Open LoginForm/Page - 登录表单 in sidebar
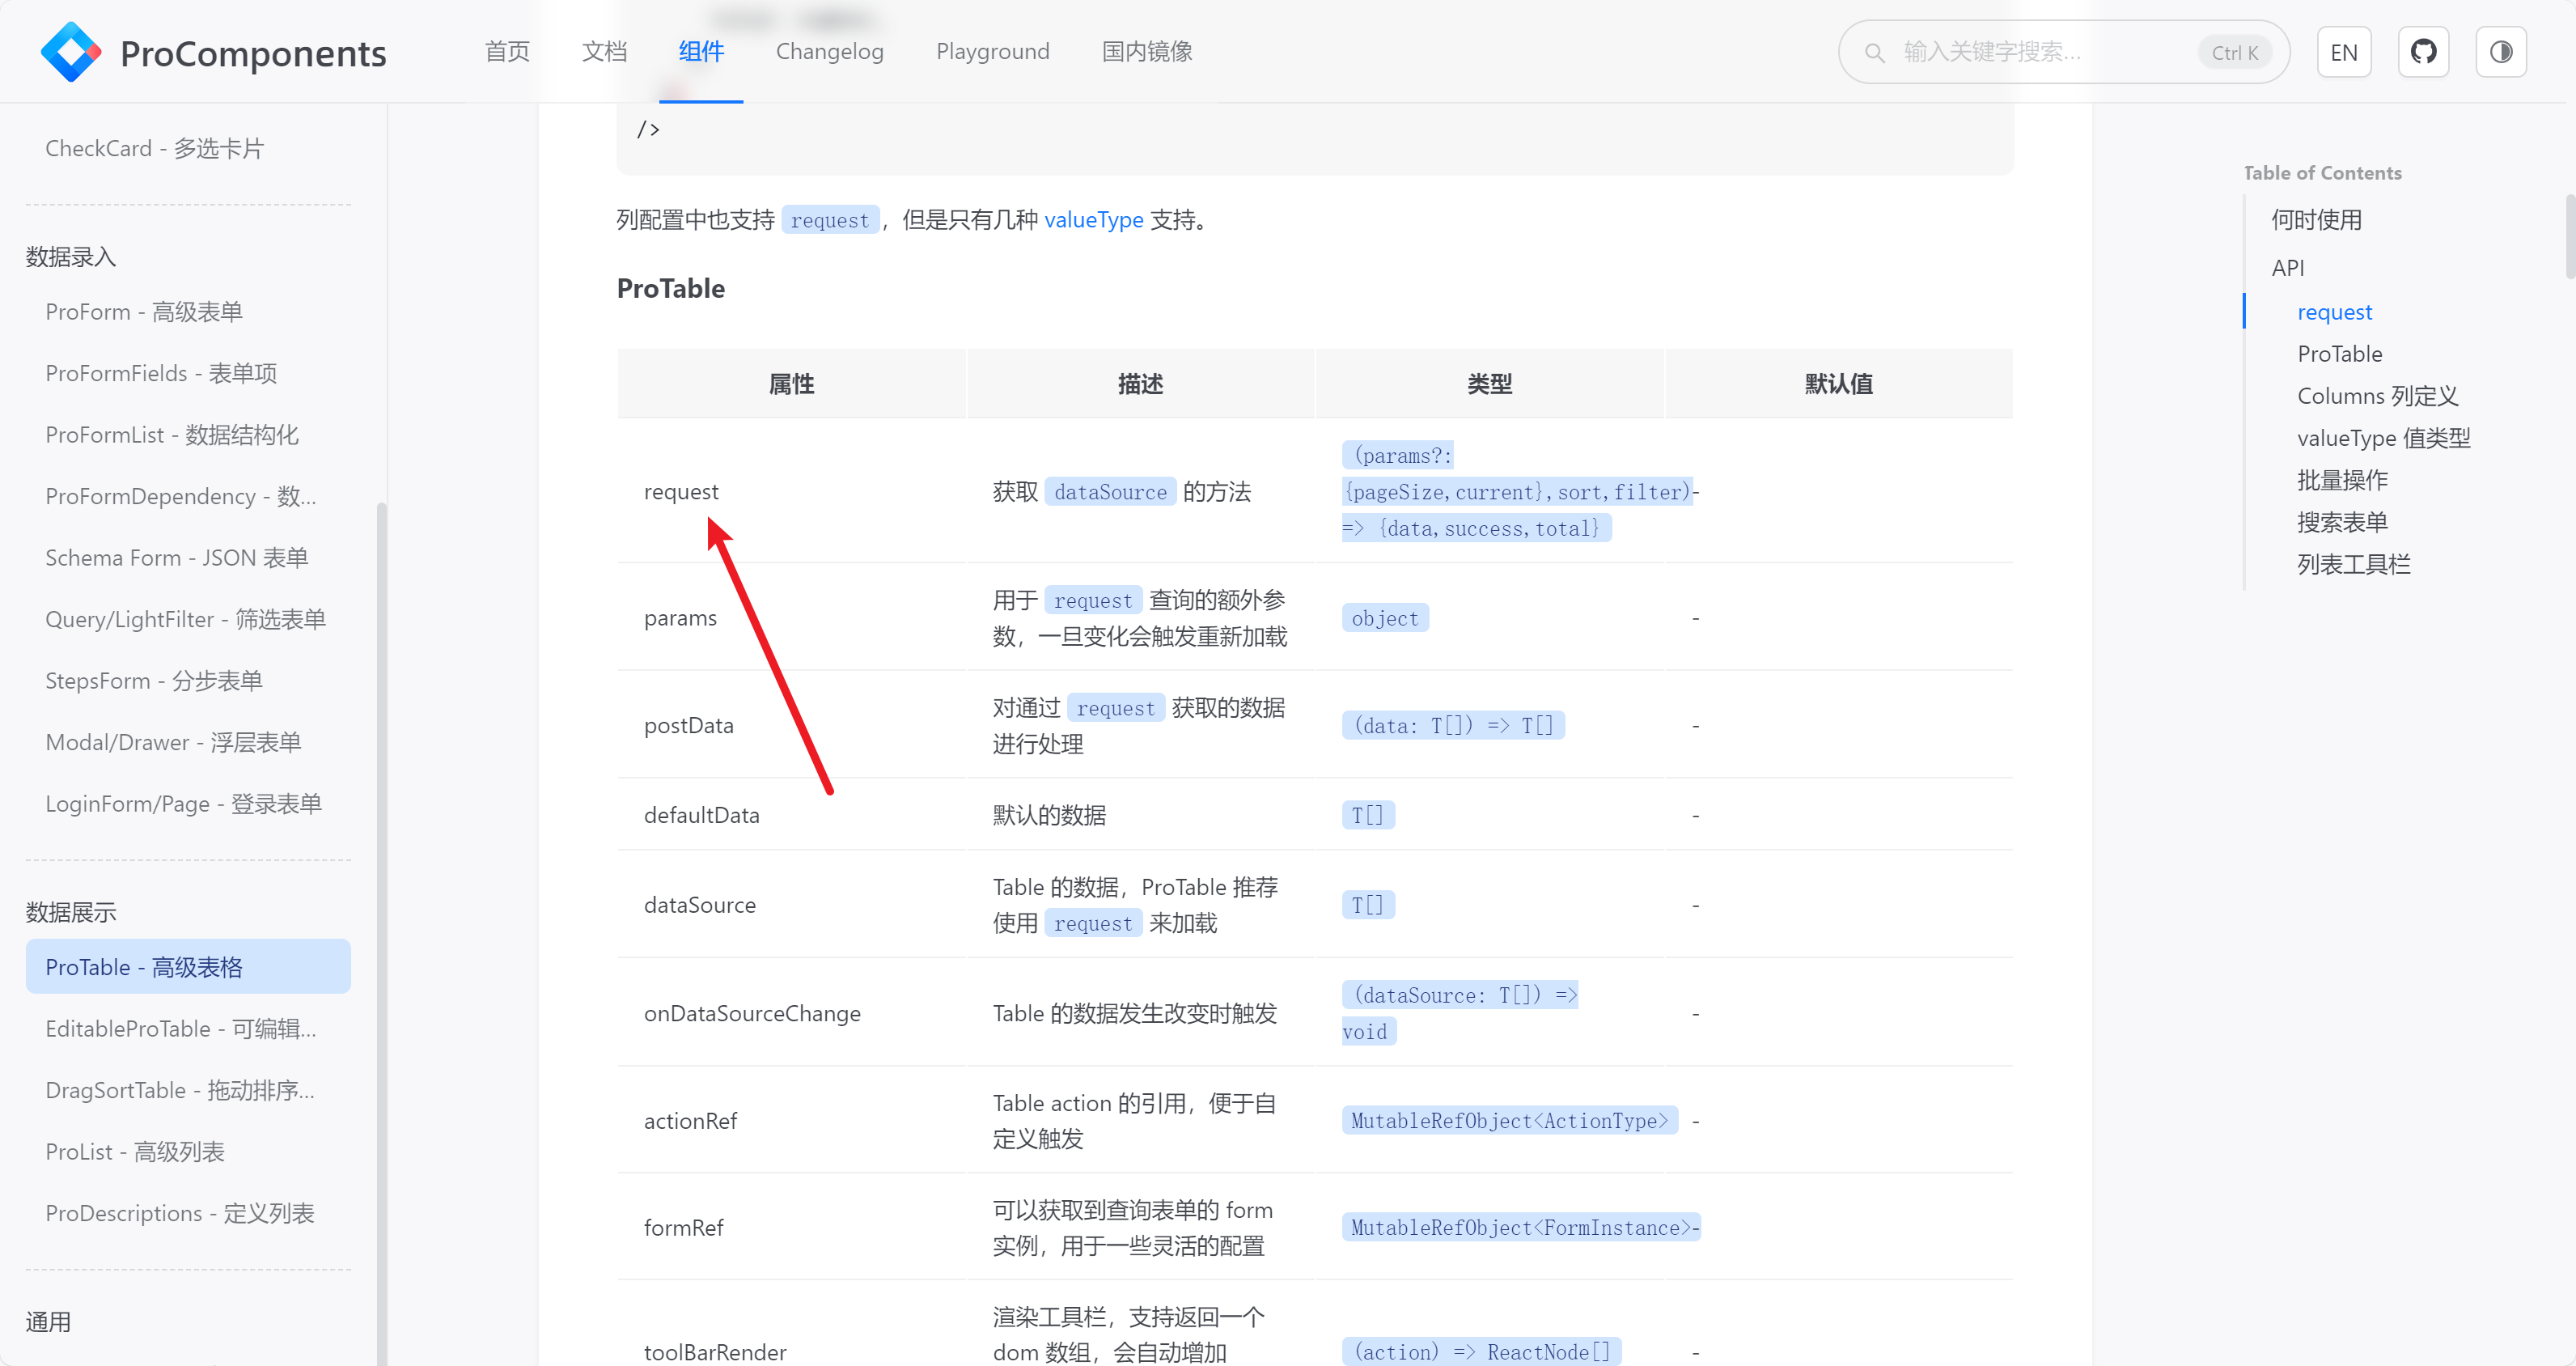The image size is (2576, 1366). click(x=188, y=804)
